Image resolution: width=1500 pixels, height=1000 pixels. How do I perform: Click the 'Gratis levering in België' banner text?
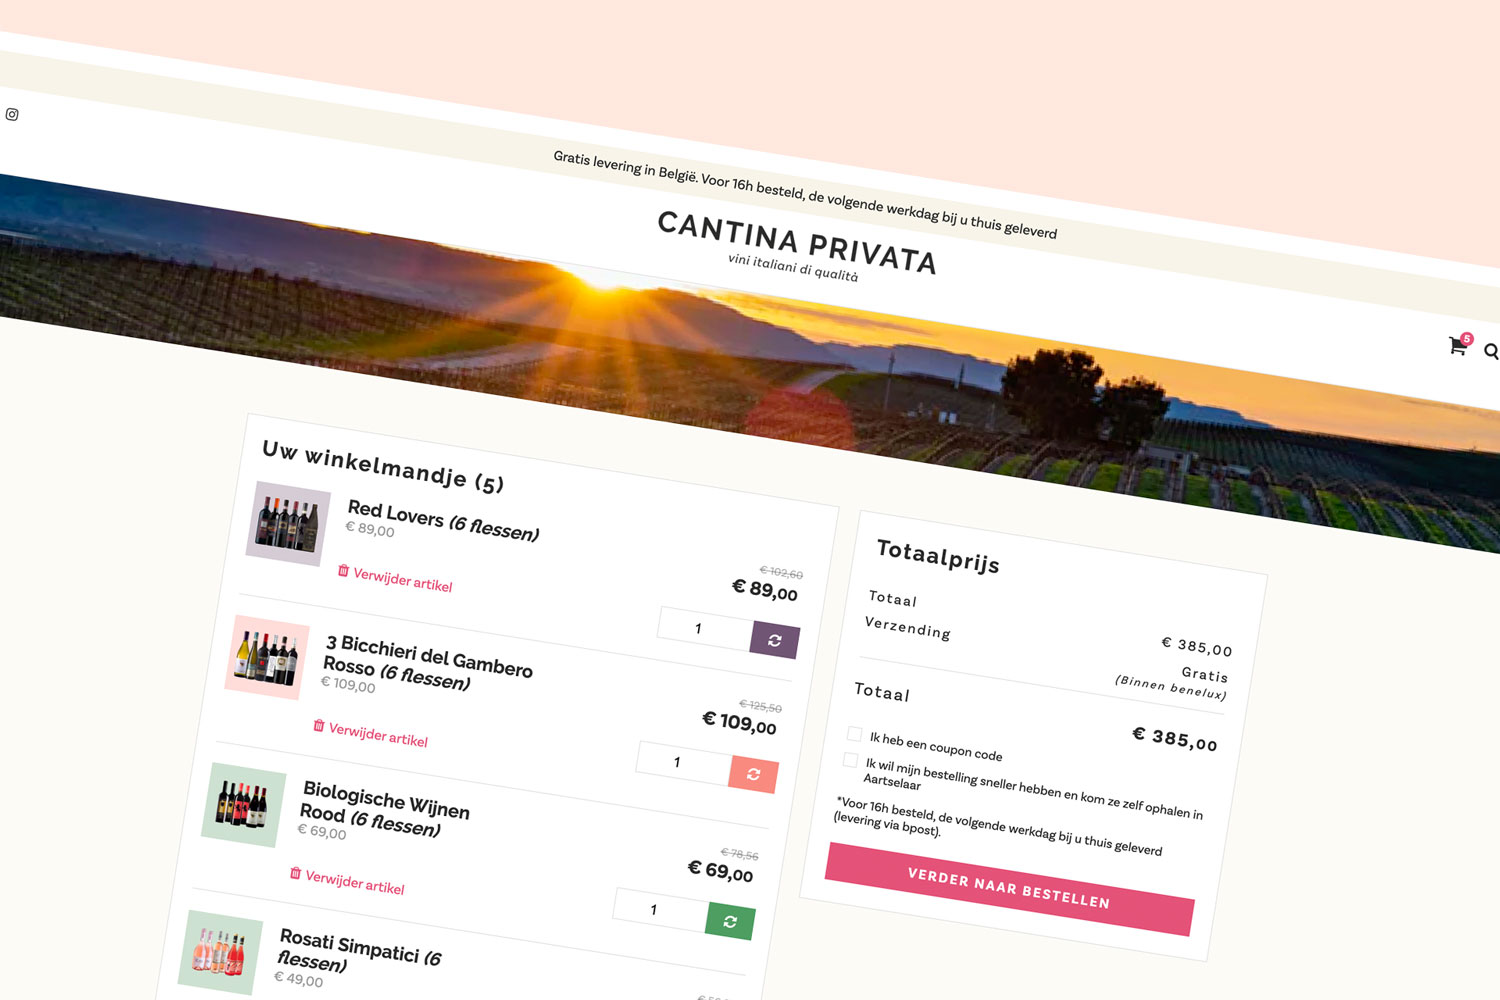805,194
